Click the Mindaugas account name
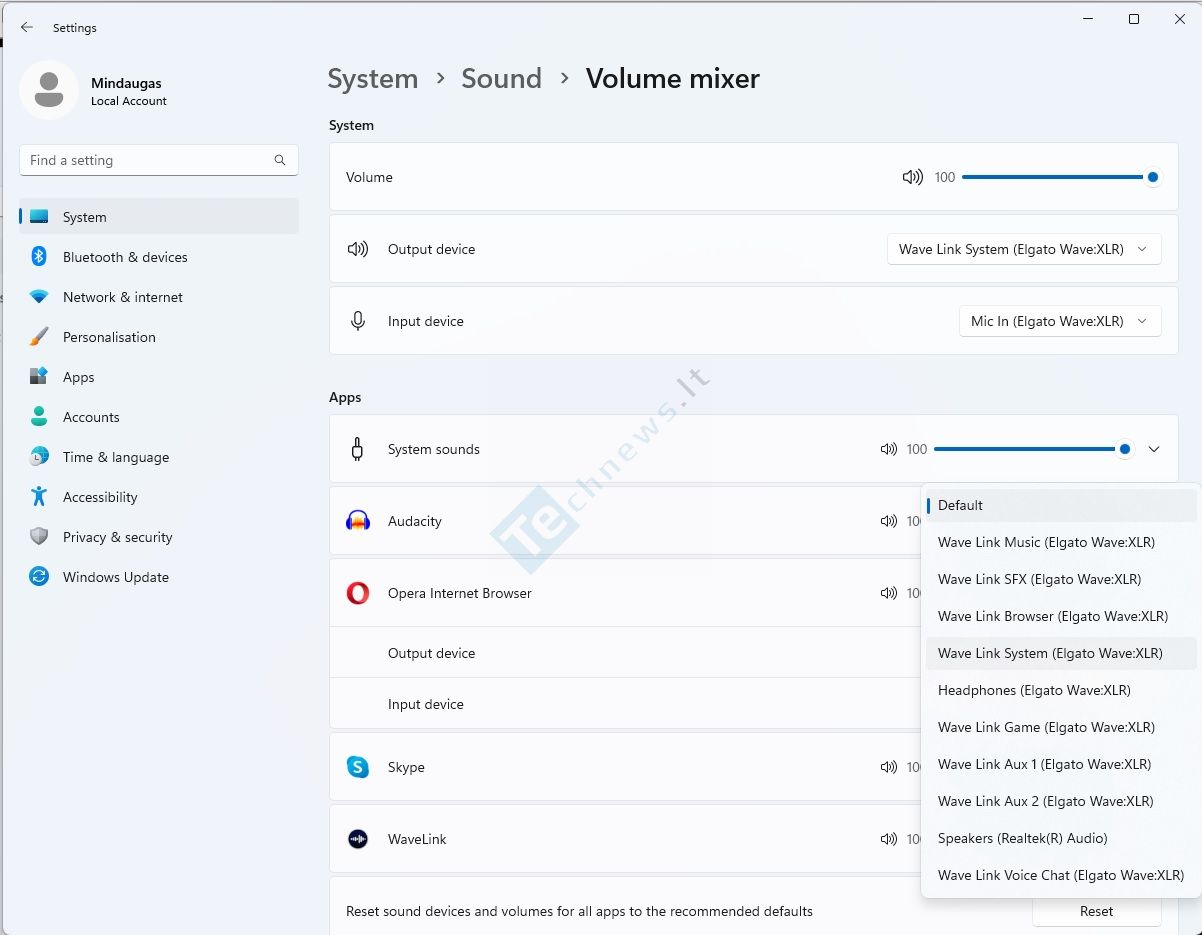 tap(126, 83)
